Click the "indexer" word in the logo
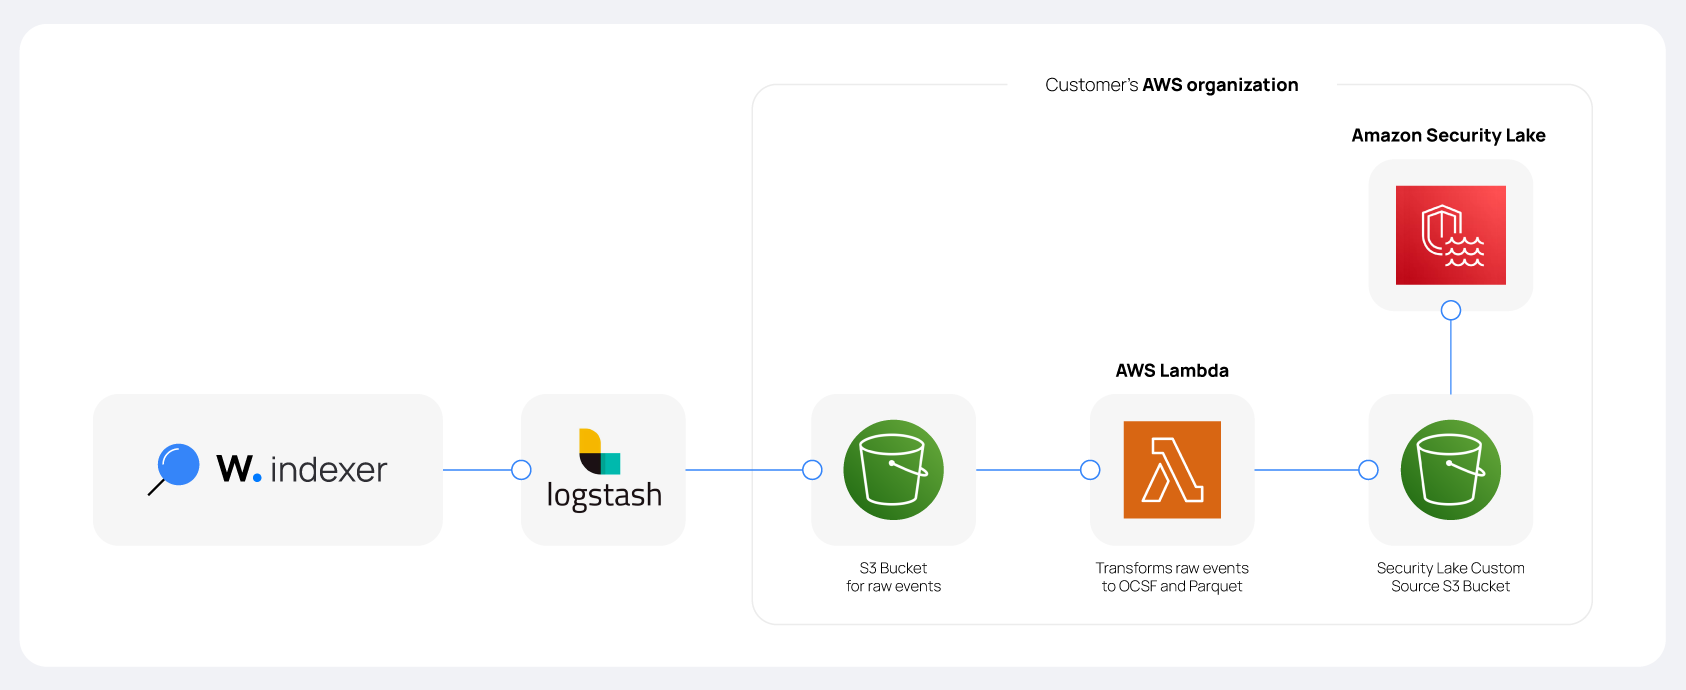1686x690 pixels. point(328,470)
